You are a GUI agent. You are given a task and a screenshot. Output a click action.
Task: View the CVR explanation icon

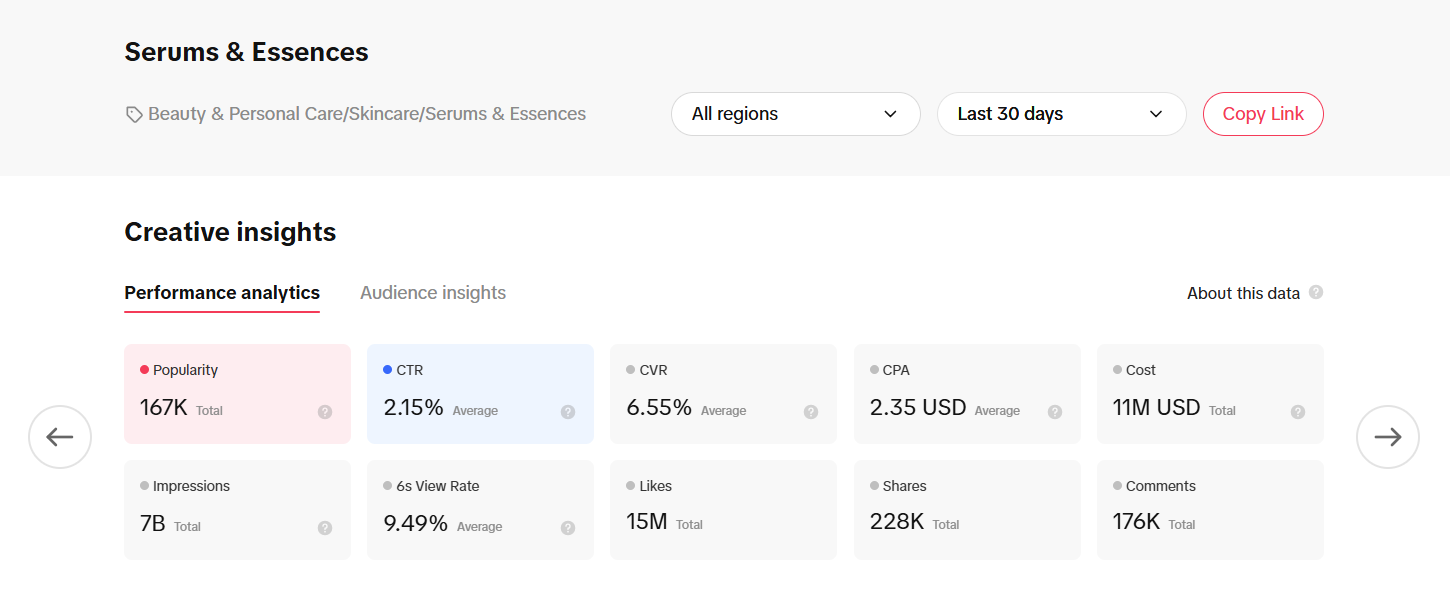[810, 411]
